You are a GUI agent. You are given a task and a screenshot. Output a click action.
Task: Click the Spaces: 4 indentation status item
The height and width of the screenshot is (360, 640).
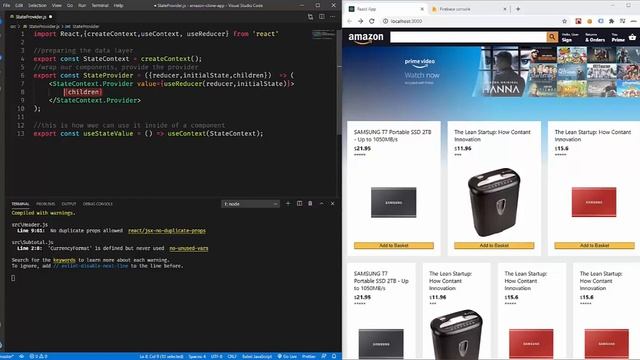point(197,356)
